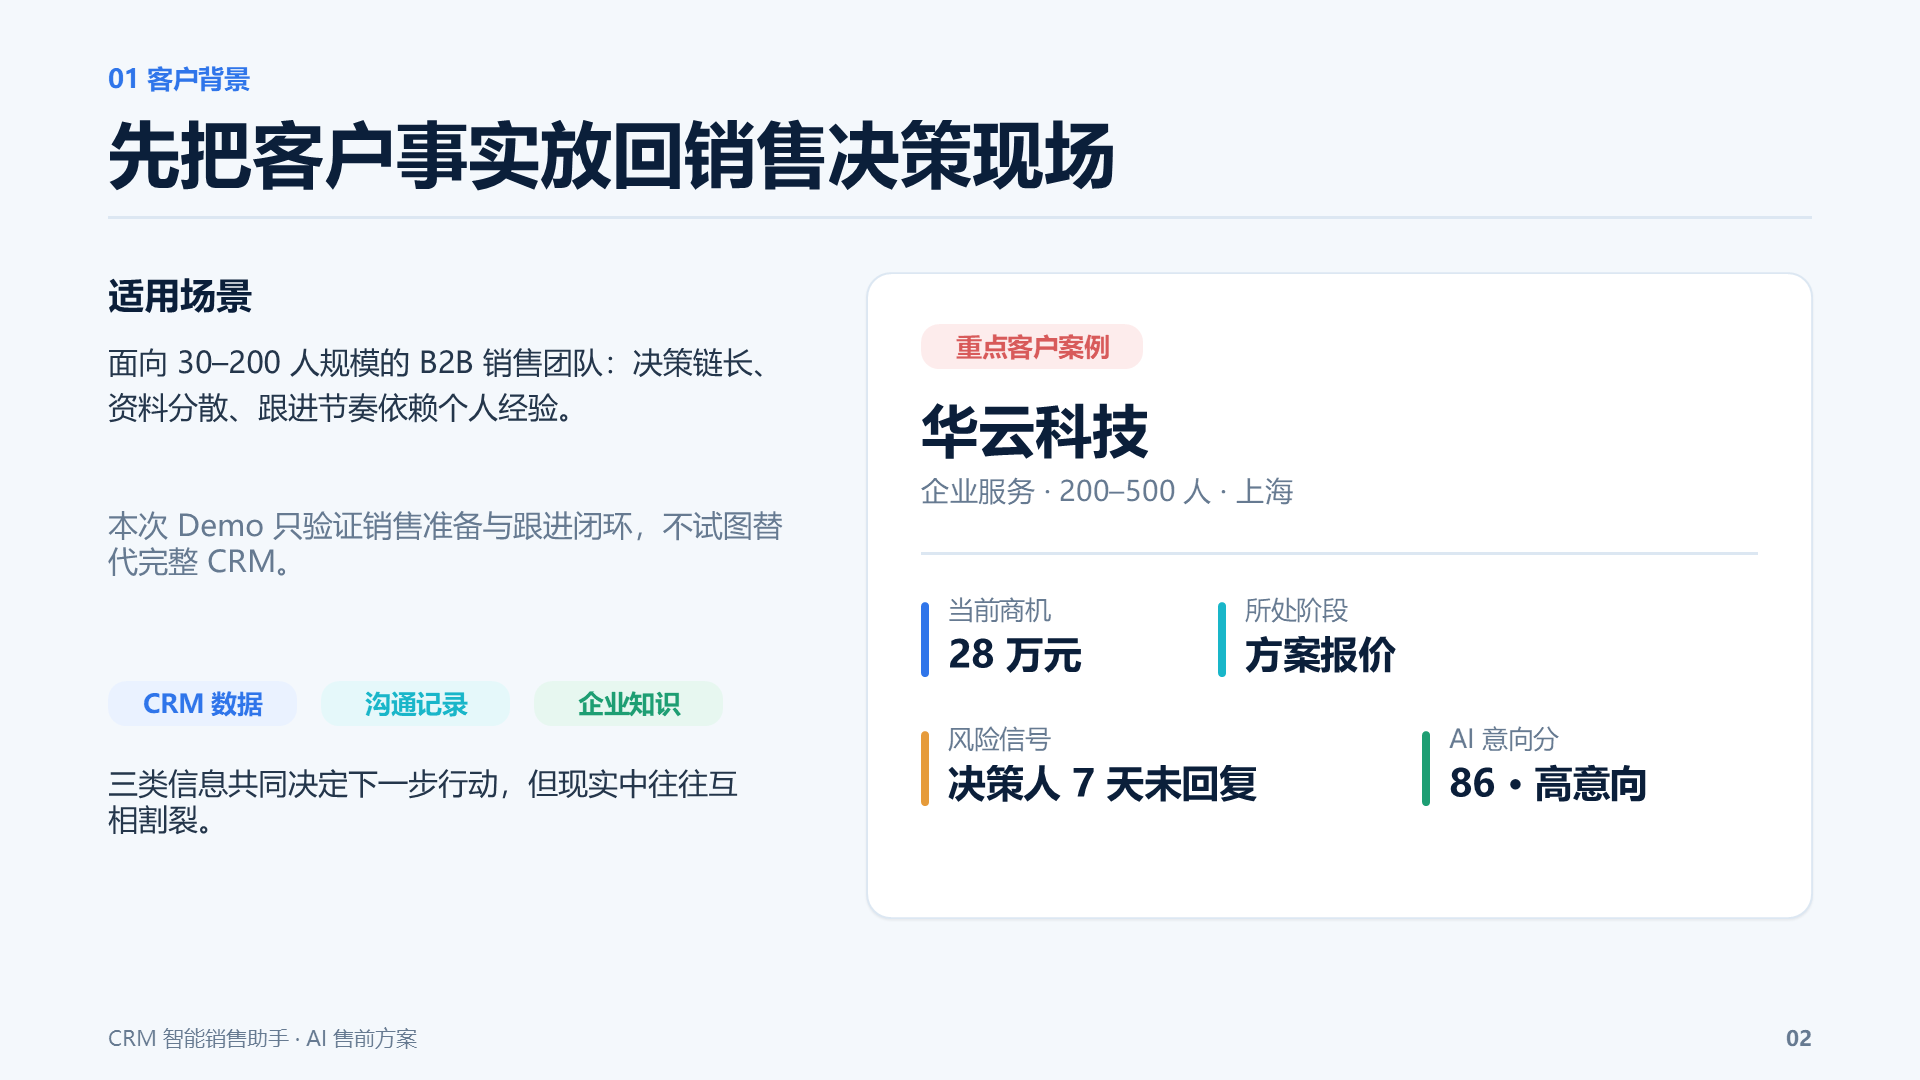Select the 决策人 7 天未回复 text
The height and width of the screenshot is (1080, 1920).
click(1102, 784)
